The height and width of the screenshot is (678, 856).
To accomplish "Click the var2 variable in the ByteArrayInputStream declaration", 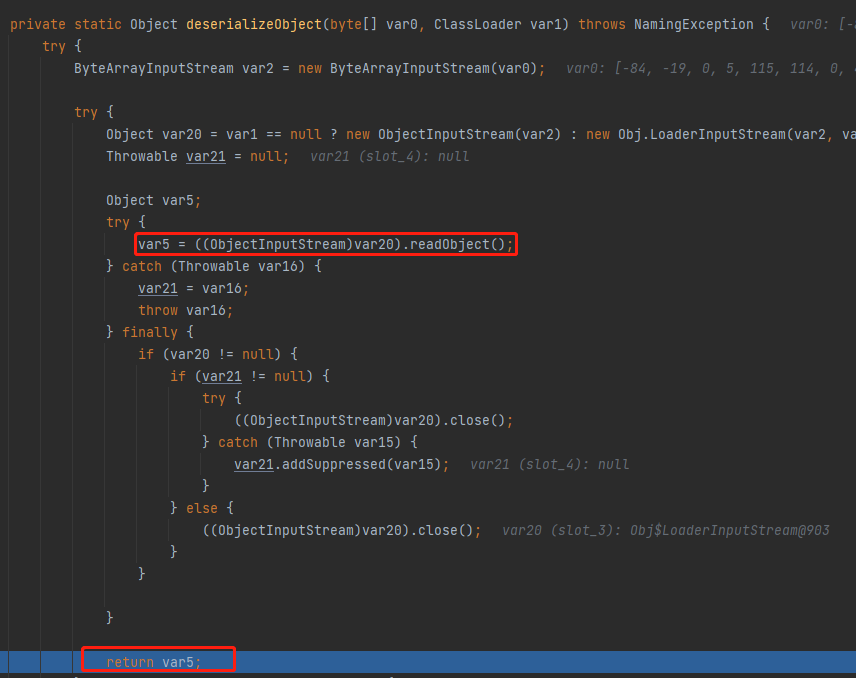I will pyautogui.click(x=258, y=69).
